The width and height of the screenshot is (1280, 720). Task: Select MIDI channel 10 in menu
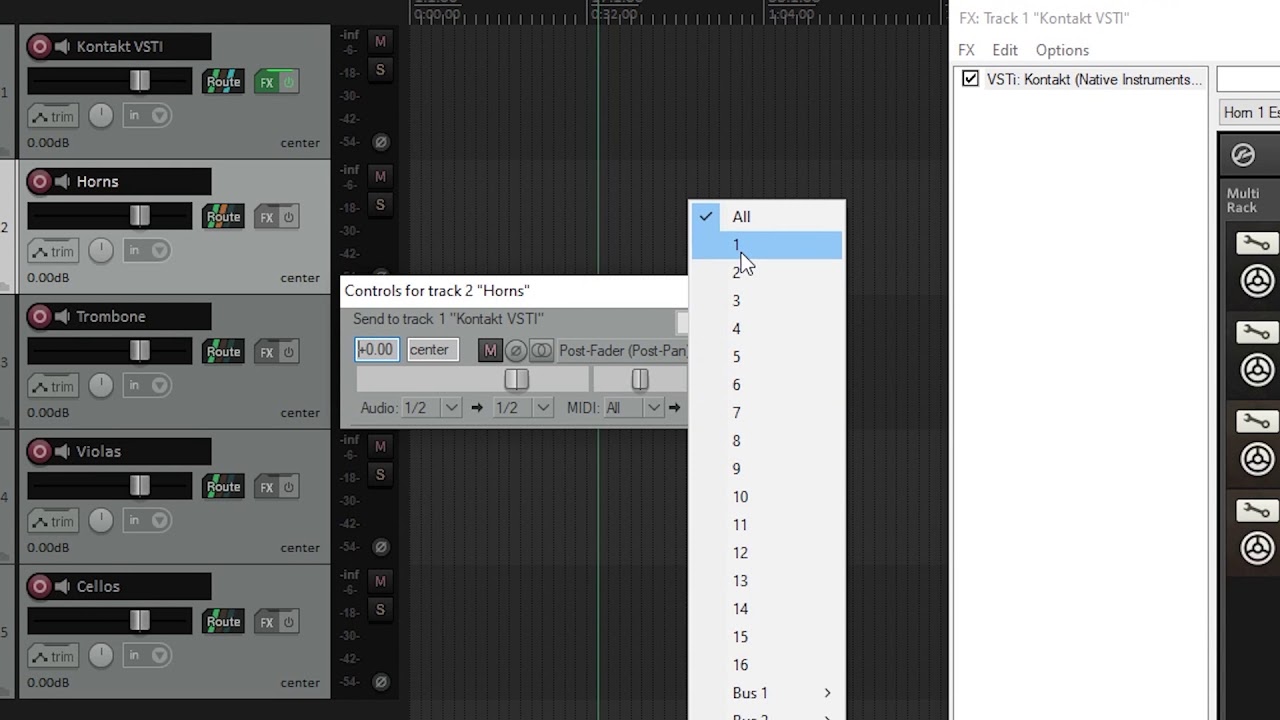767,497
